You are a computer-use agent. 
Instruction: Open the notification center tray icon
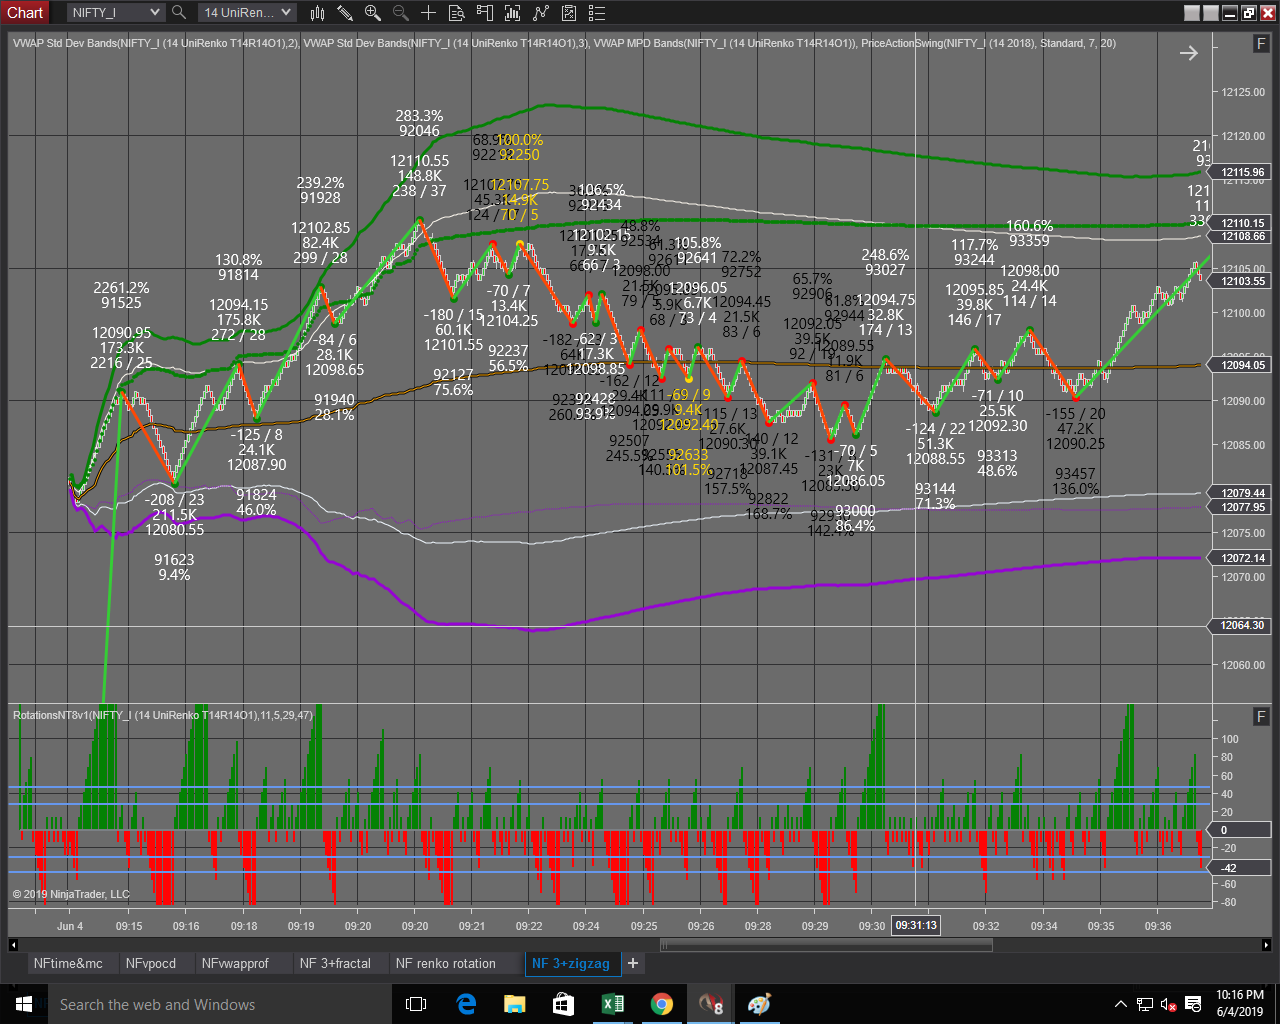(1192, 1004)
